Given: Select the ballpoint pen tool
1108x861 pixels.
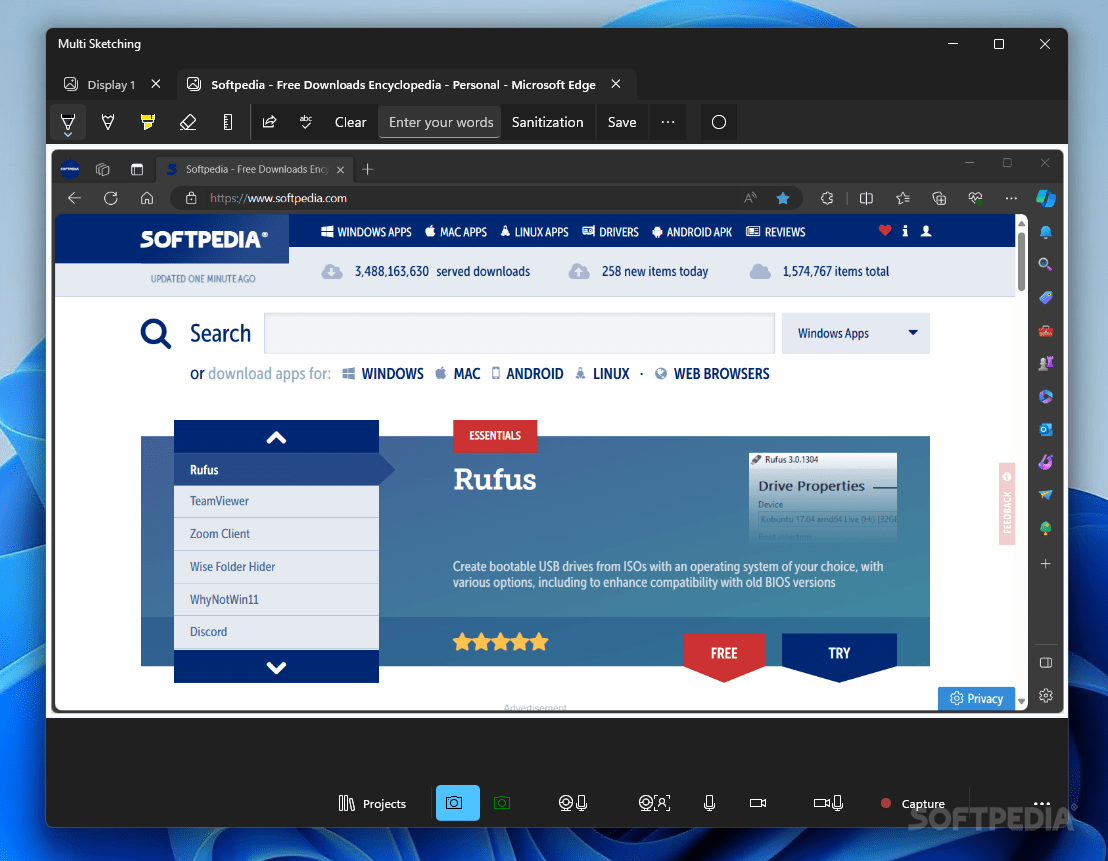Looking at the screenshot, I should [68, 122].
